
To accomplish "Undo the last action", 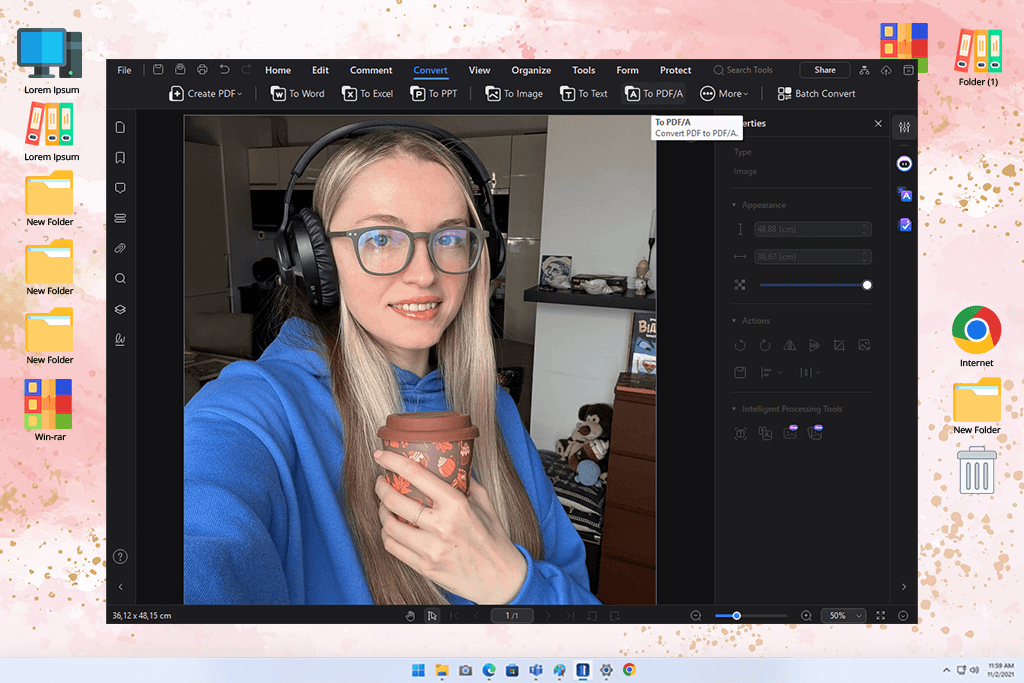I will pos(225,69).
